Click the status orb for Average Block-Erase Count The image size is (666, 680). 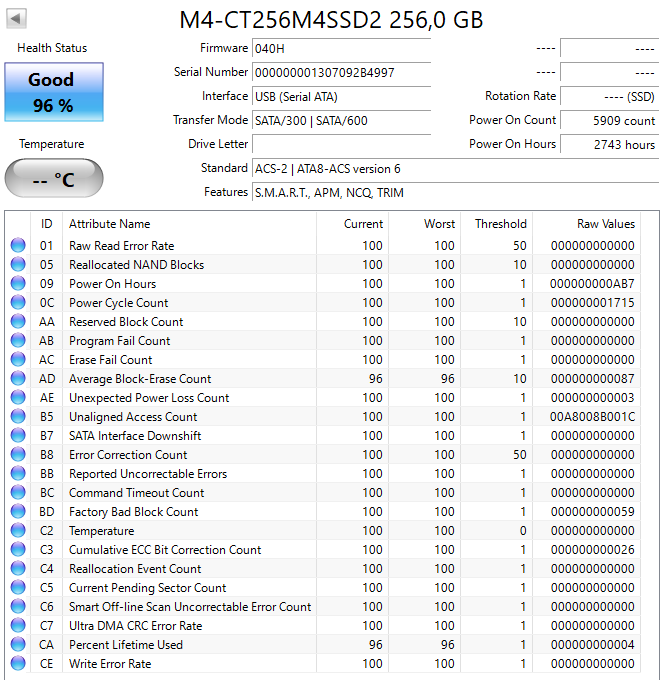[x=17, y=379]
